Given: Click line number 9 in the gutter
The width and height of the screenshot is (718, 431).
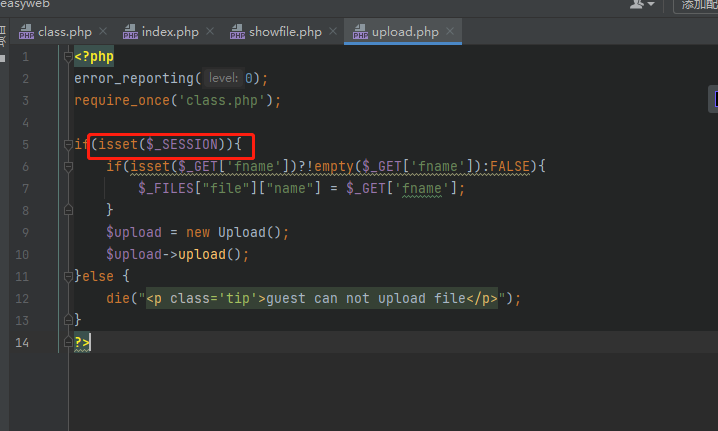Looking at the screenshot, I should click(25, 233).
